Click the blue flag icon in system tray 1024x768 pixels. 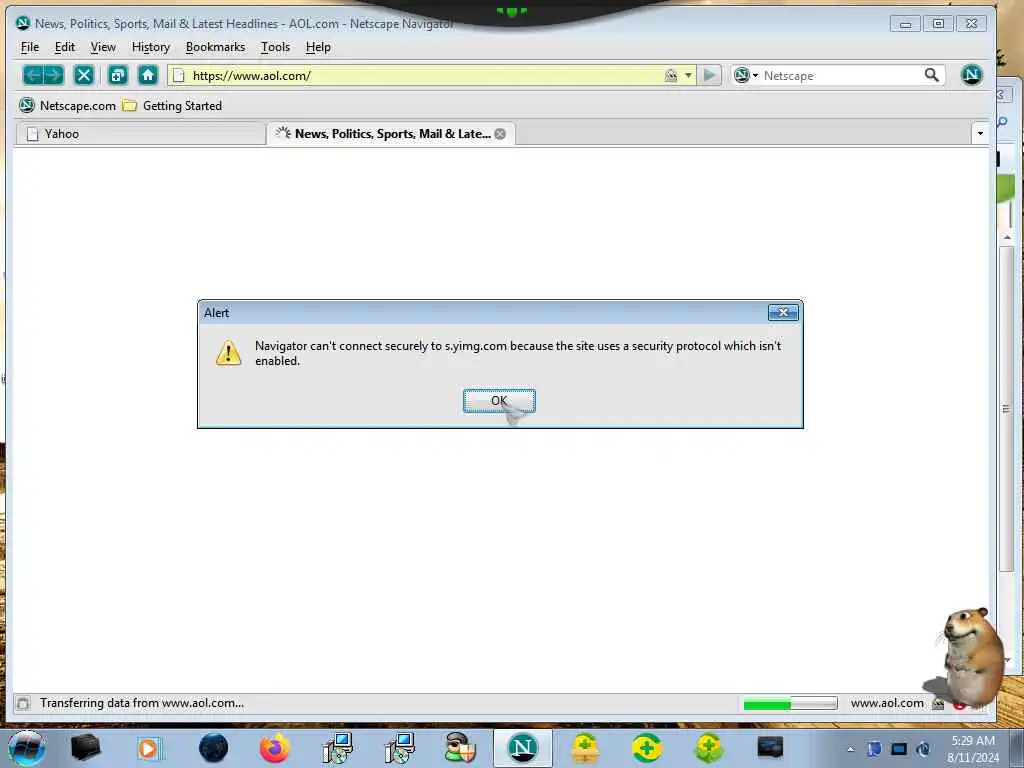874,749
